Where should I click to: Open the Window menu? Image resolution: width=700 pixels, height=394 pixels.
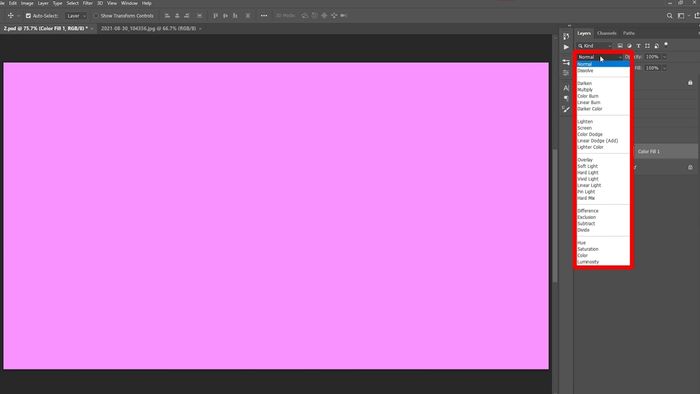pyautogui.click(x=129, y=3)
